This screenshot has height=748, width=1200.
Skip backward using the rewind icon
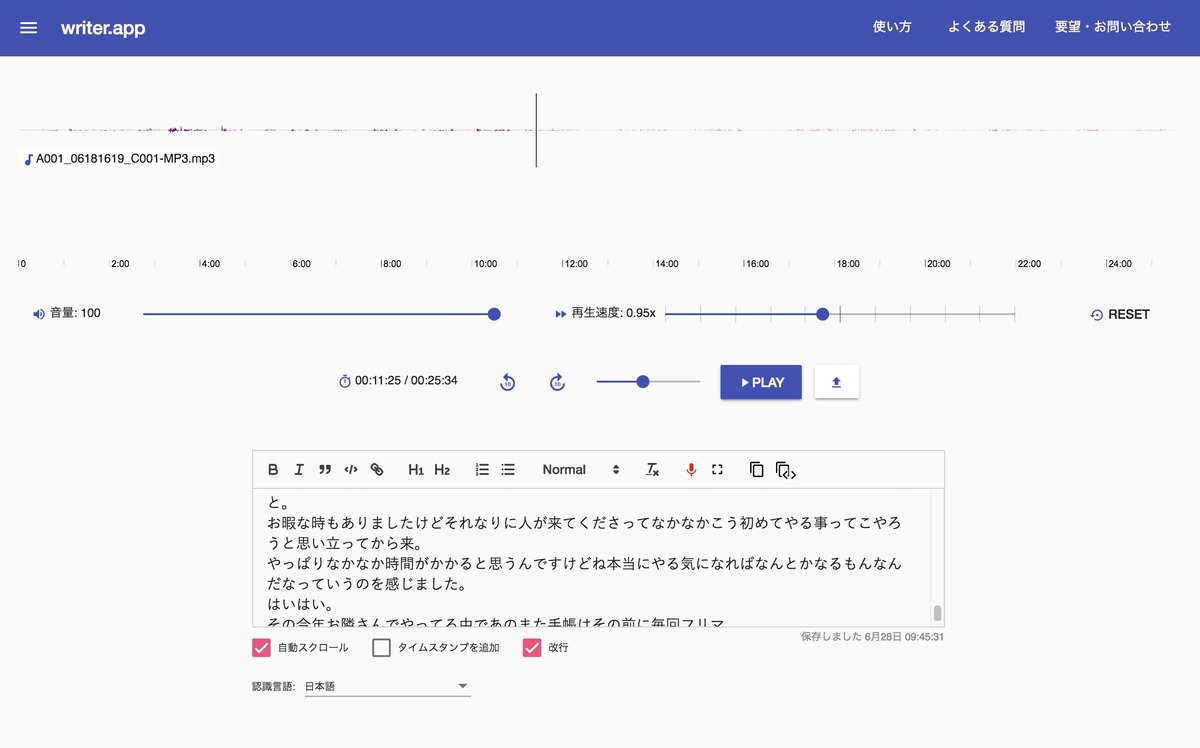pyautogui.click(x=507, y=381)
